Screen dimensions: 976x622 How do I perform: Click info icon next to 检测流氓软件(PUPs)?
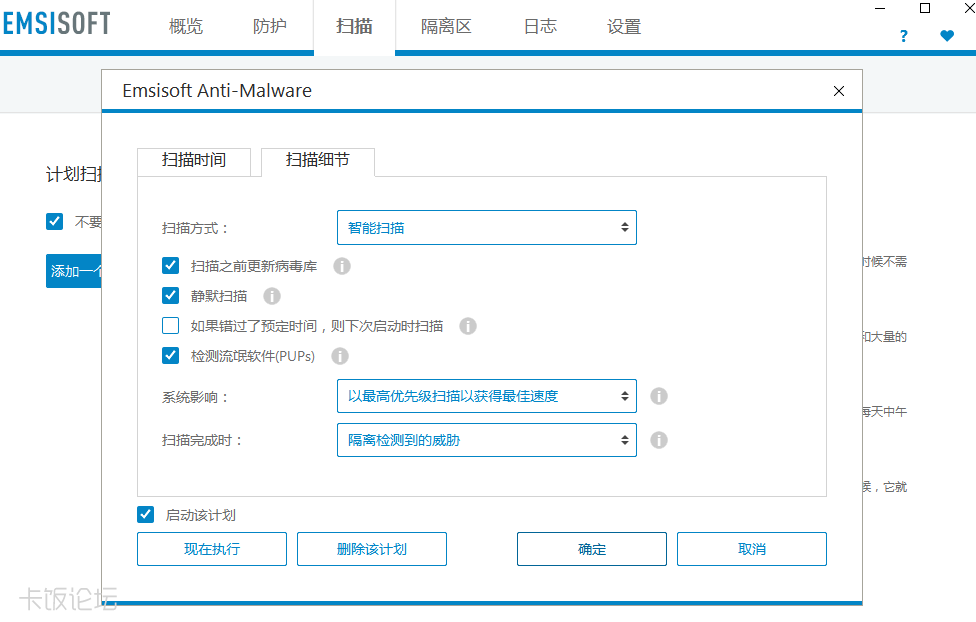tap(340, 356)
